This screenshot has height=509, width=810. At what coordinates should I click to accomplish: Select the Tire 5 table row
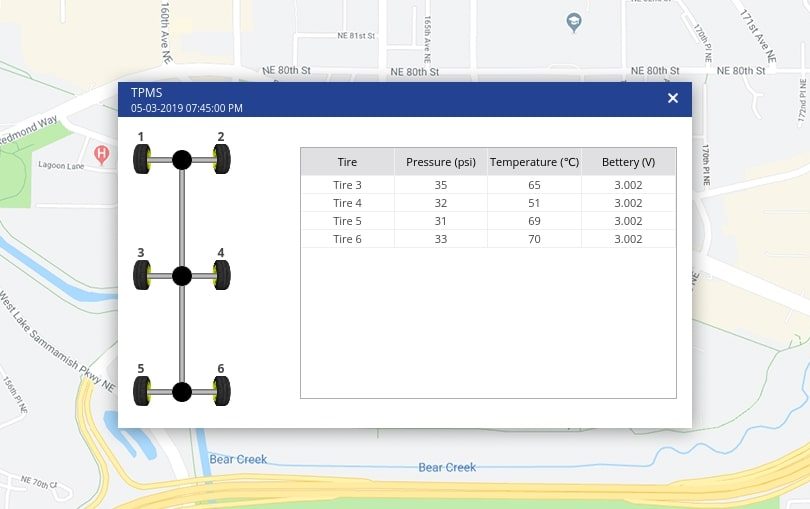488,221
